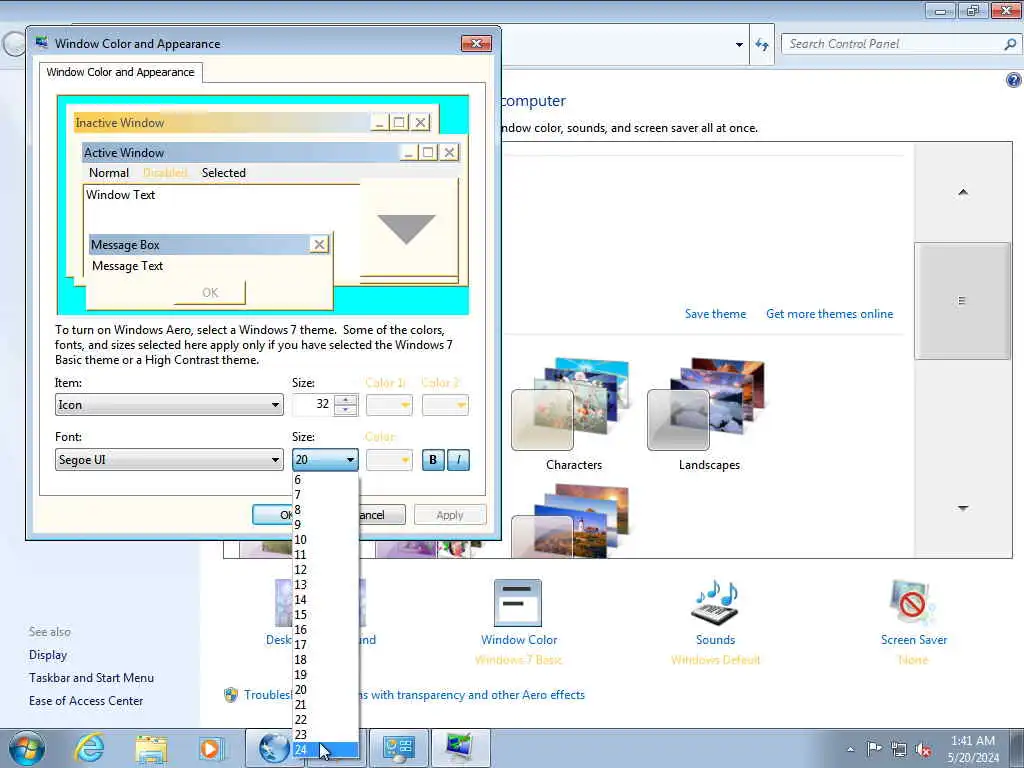Viewport: 1024px width, 768px height.
Task: Select font size 16 in list
Action: [x=325, y=630]
